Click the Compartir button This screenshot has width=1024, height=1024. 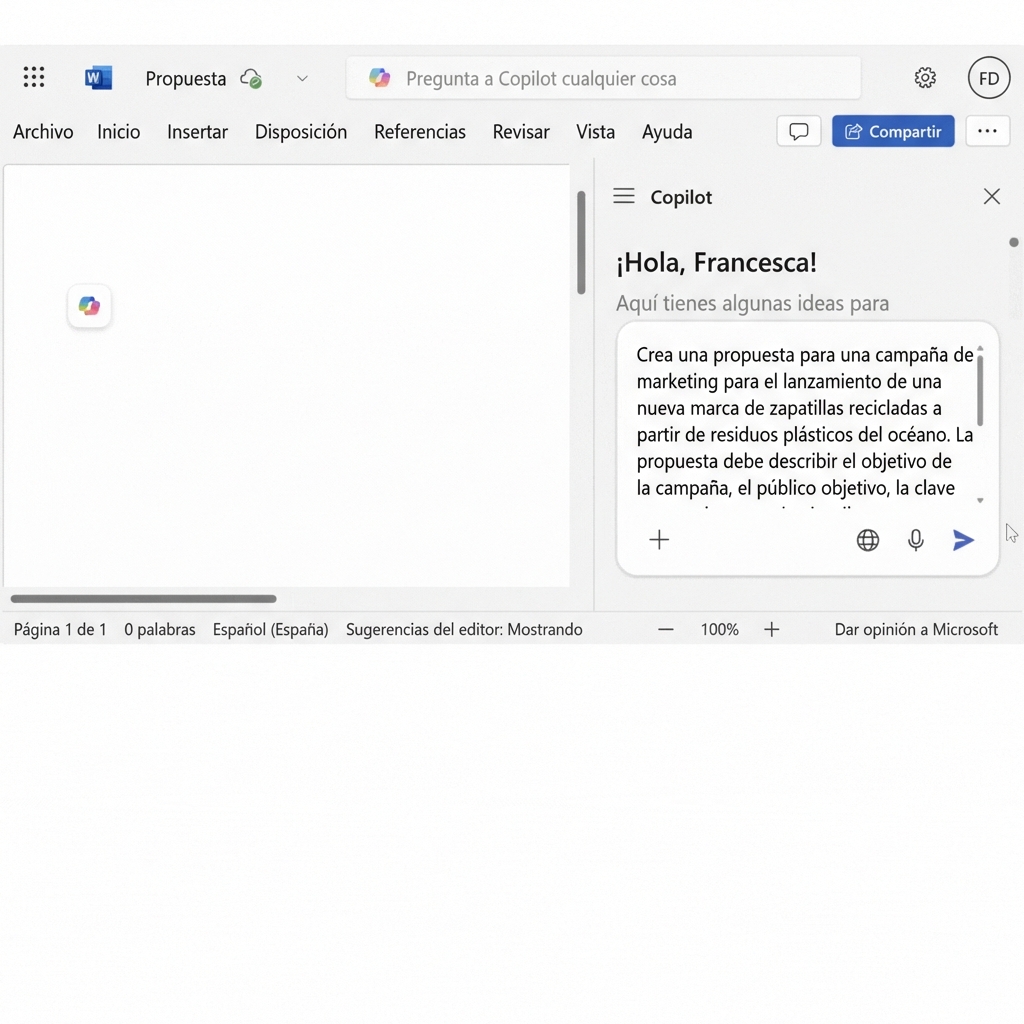pyautogui.click(x=892, y=131)
